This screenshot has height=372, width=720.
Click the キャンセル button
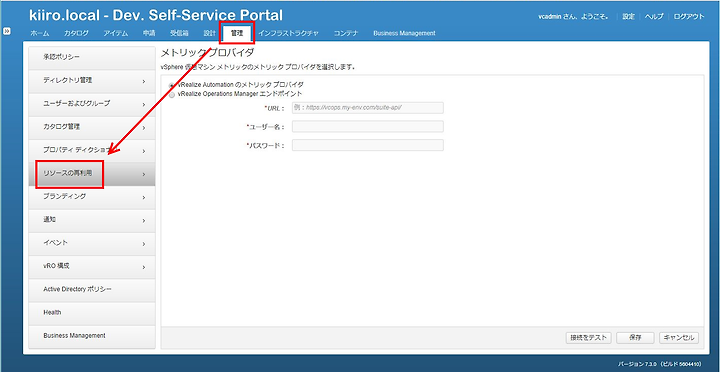coord(679,338)
